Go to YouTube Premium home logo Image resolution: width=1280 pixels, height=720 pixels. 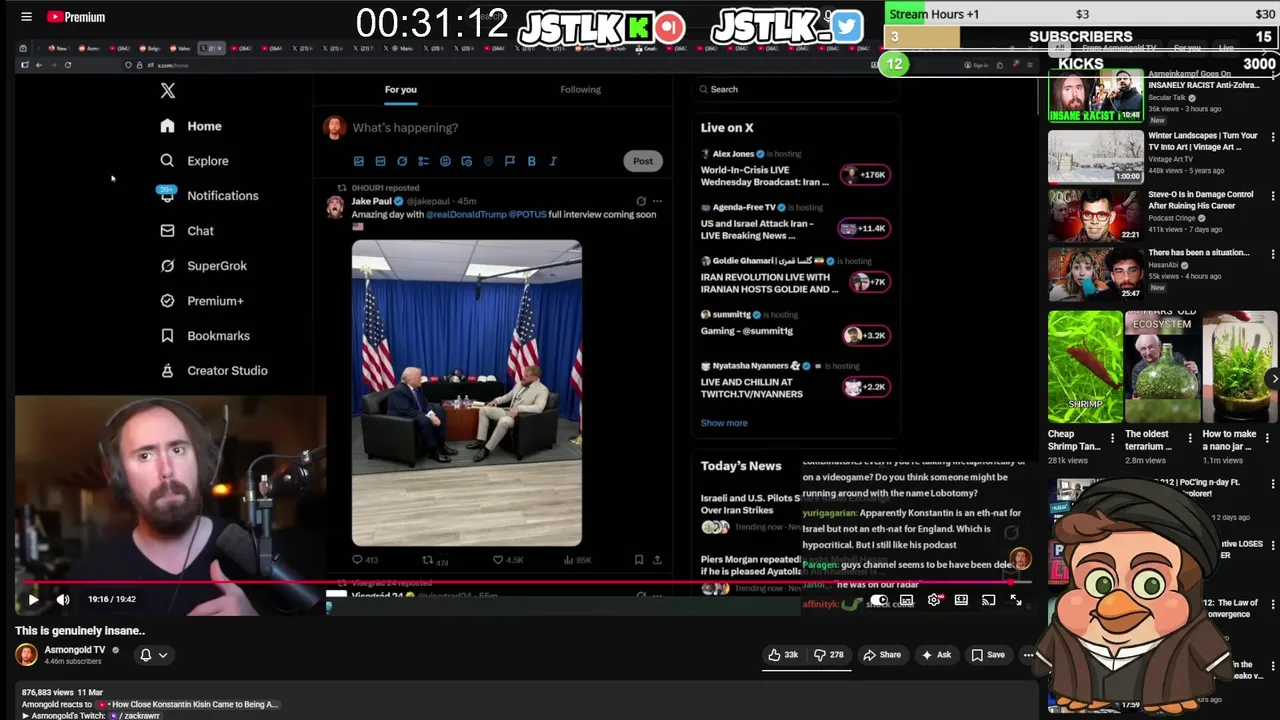(x=76, y=17)
